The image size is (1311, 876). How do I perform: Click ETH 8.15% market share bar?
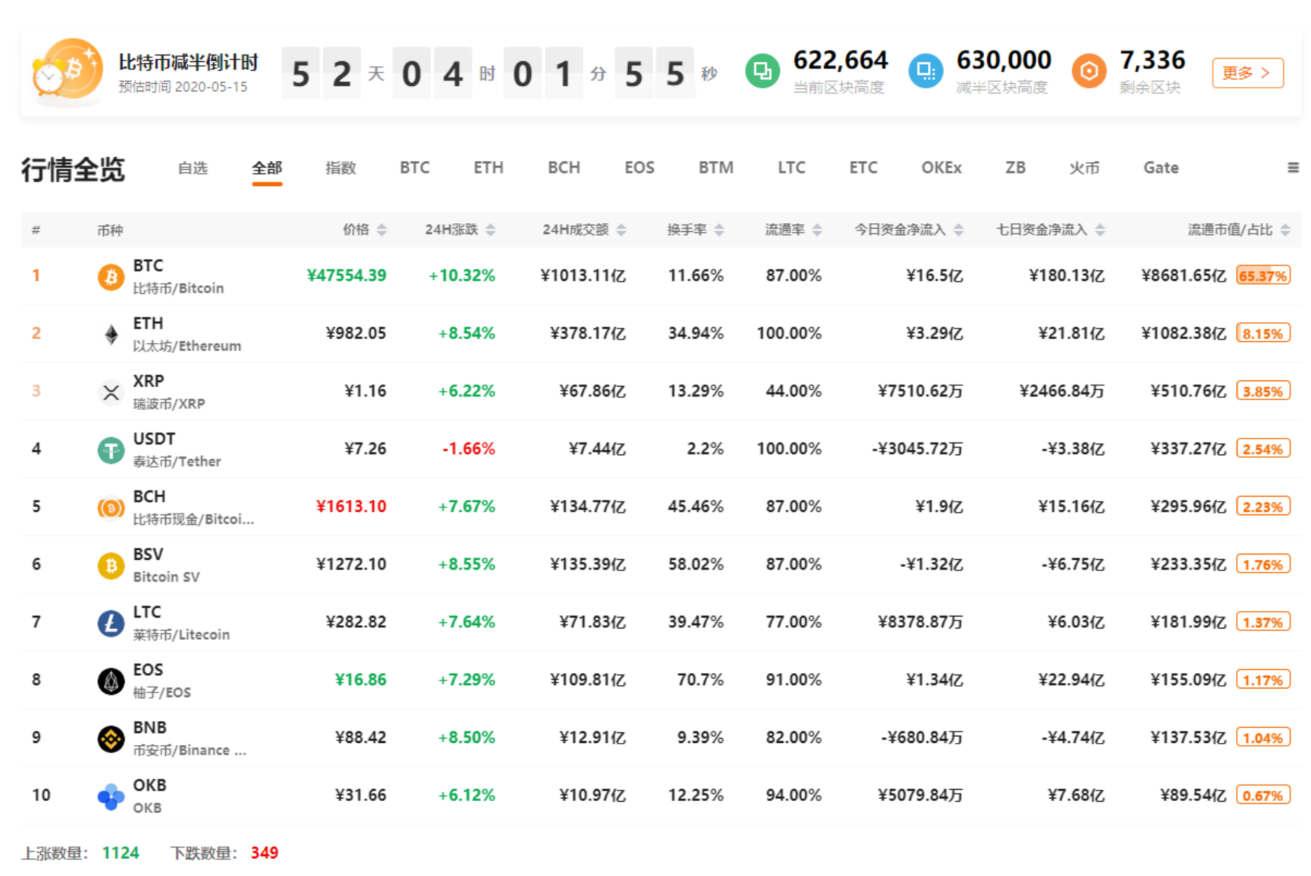1263,333
